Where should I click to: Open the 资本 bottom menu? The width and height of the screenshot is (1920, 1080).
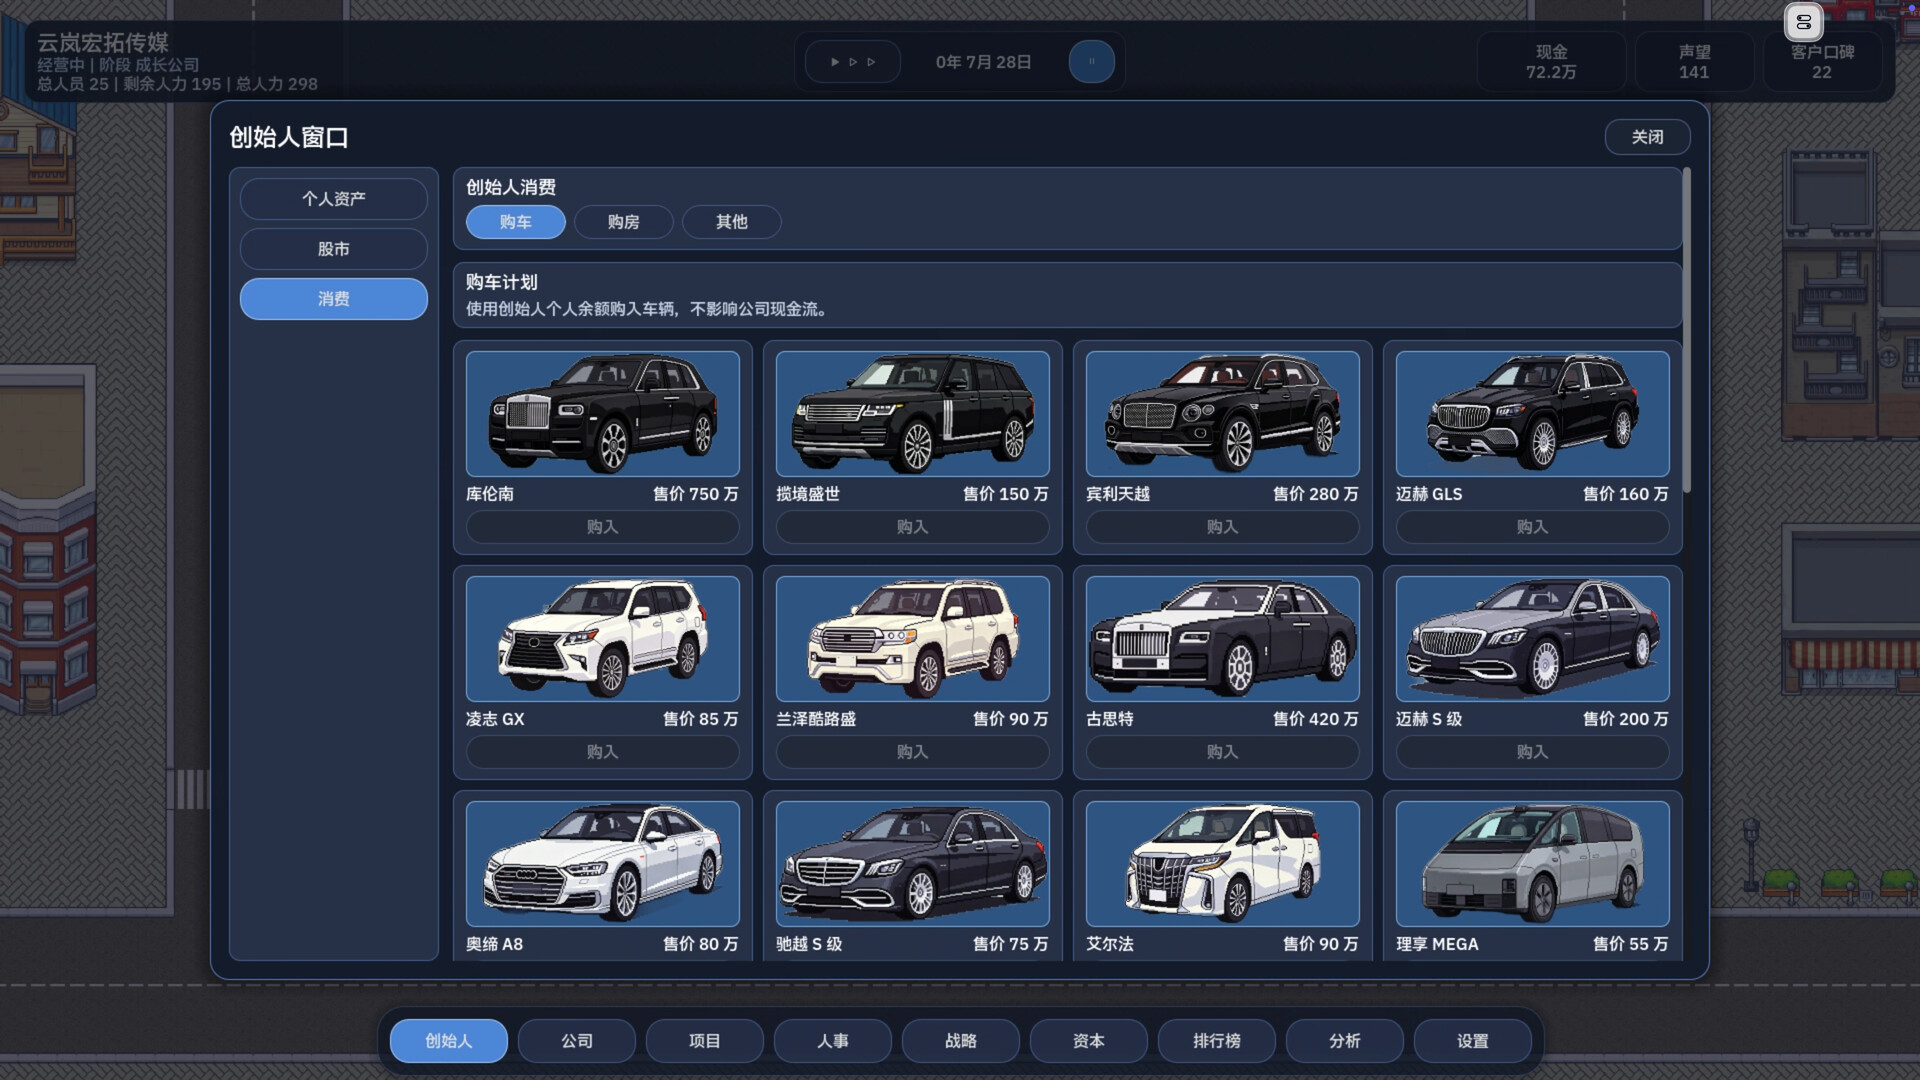tap(1089, 1041)
